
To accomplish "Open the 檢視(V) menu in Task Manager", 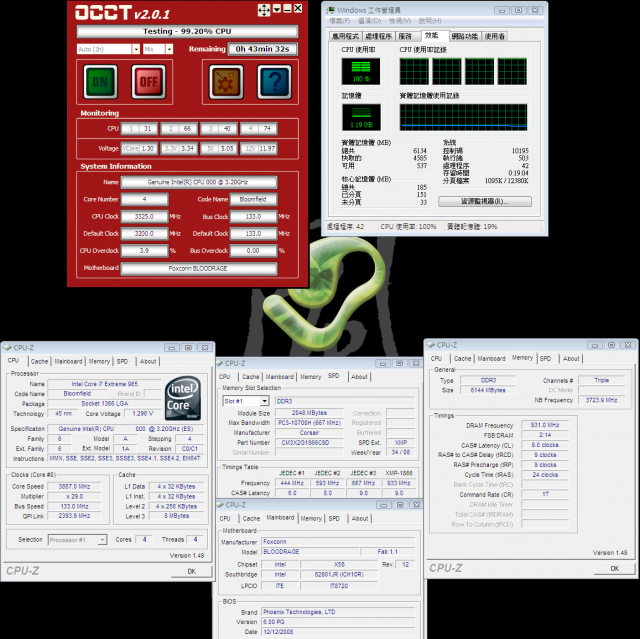I will [400, 21].
